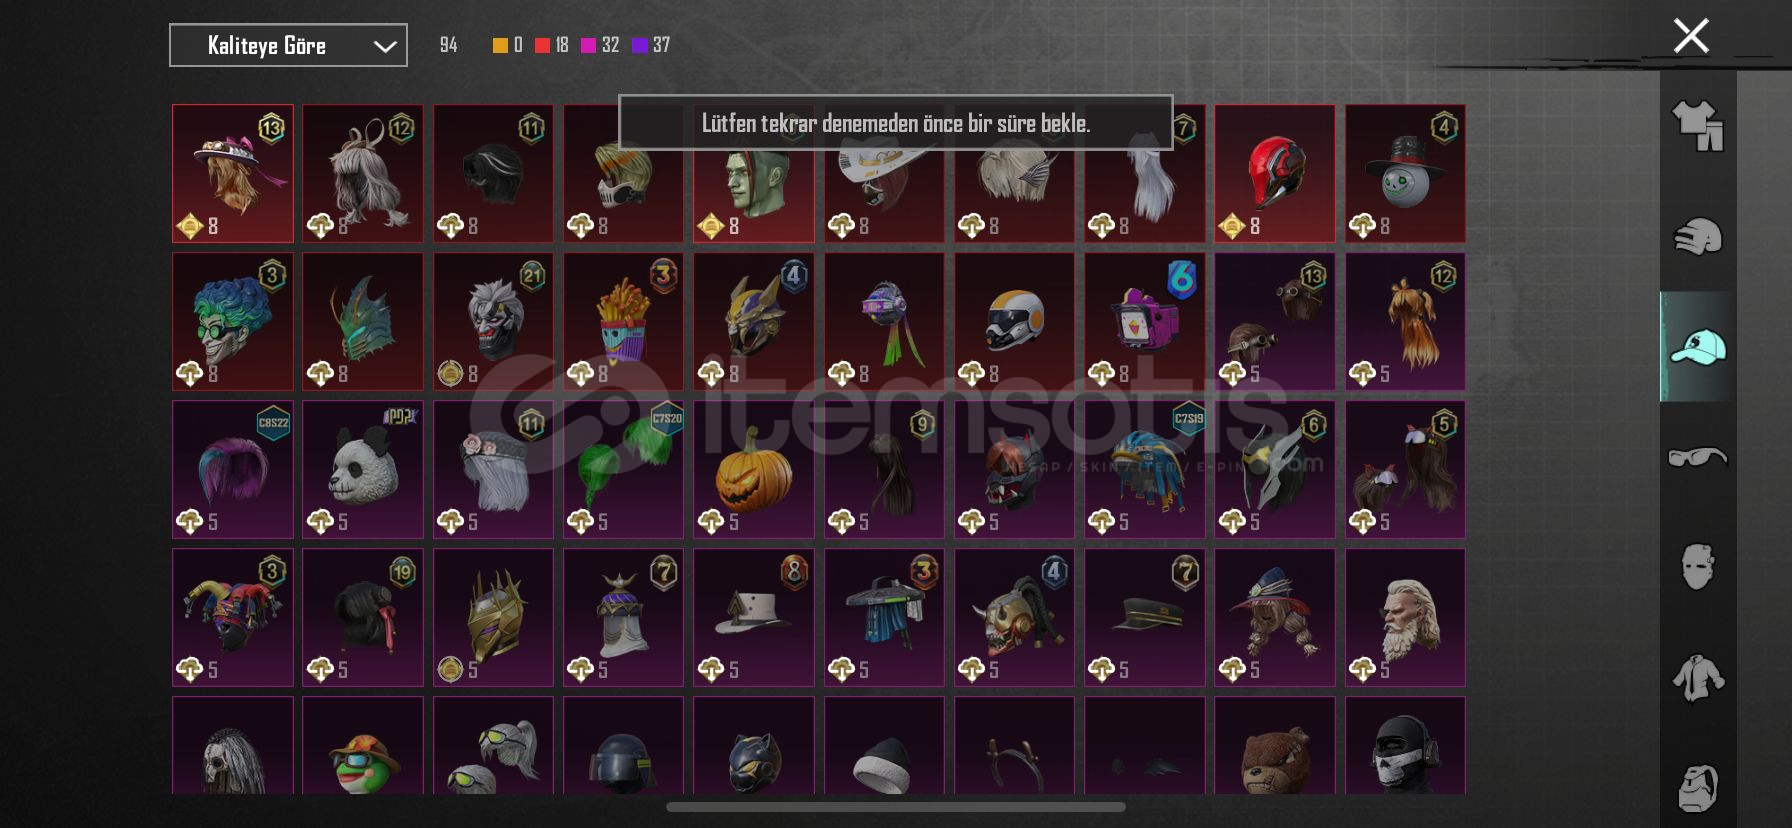Open the sunglasses category icon
Viewport: 1792px width, 828px height.
click(1697, 457)
